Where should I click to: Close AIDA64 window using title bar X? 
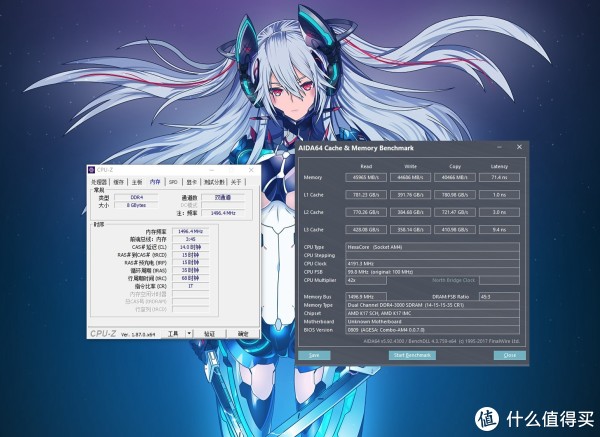click(519, 147)
